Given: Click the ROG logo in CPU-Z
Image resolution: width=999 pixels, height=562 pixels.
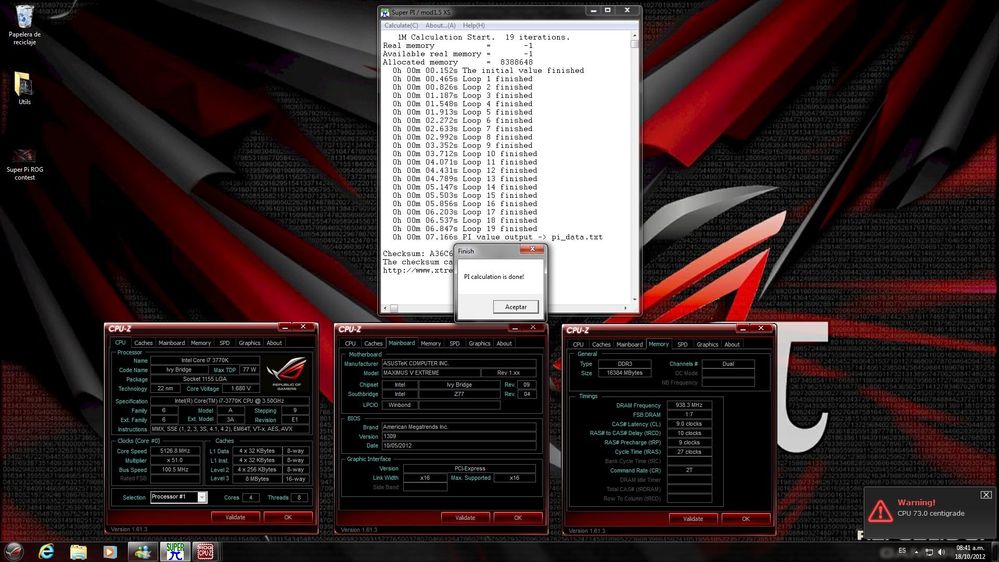Looking at the screenshot, I should 287,372.
